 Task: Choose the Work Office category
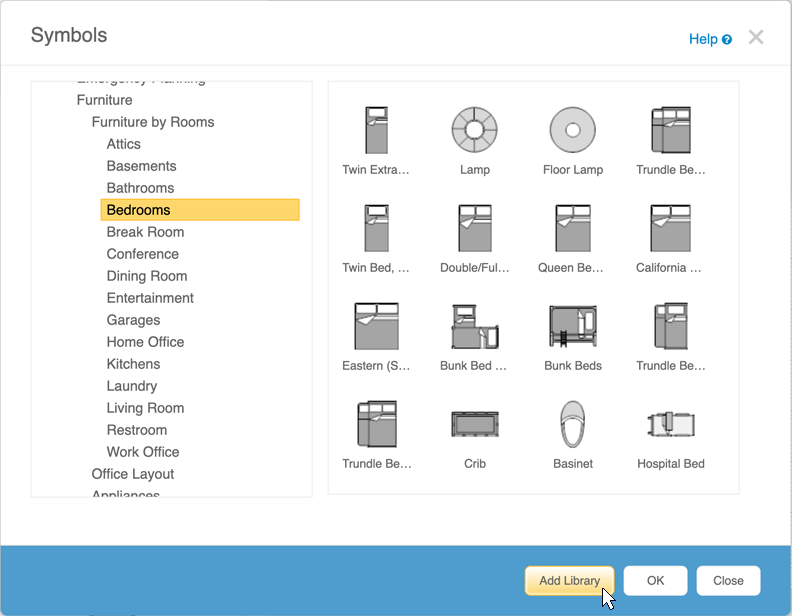[143, 452]
